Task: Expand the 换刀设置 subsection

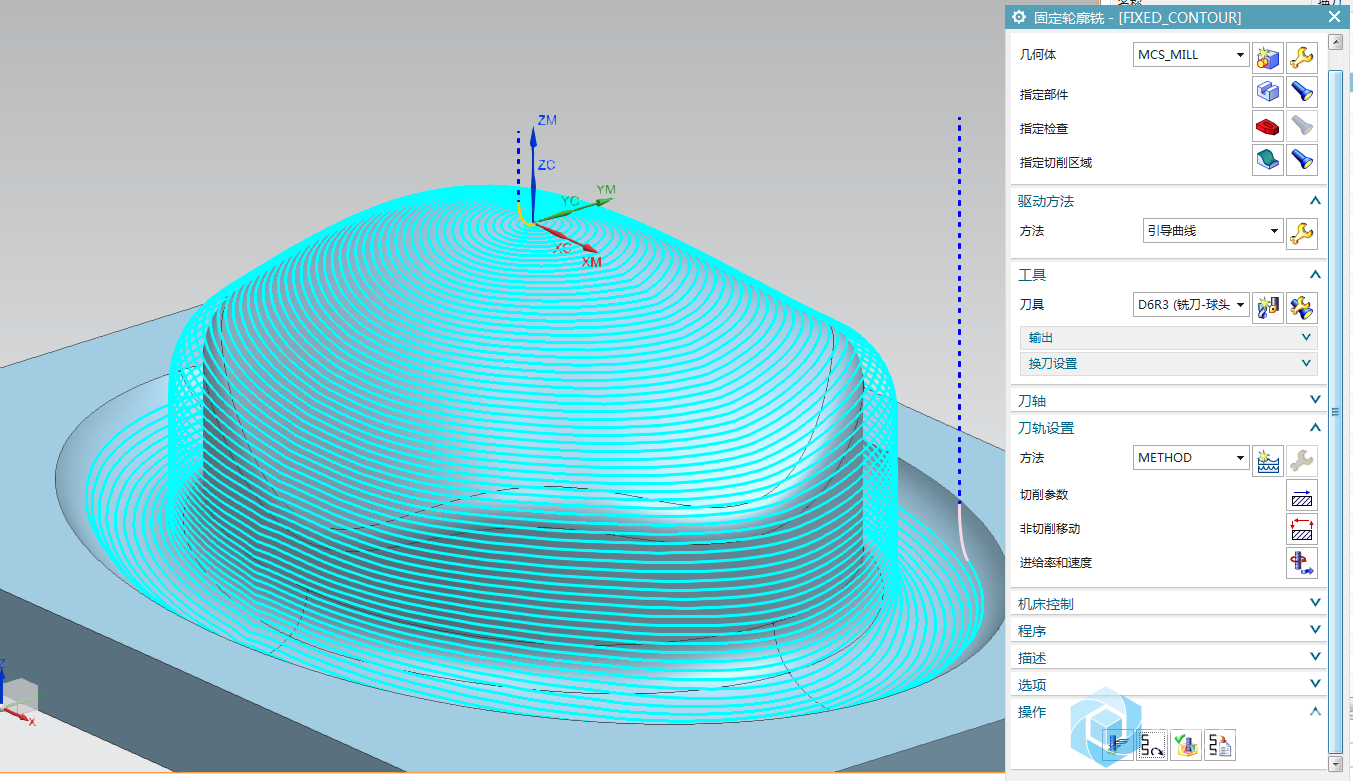Action: (x=1306, y=363)
